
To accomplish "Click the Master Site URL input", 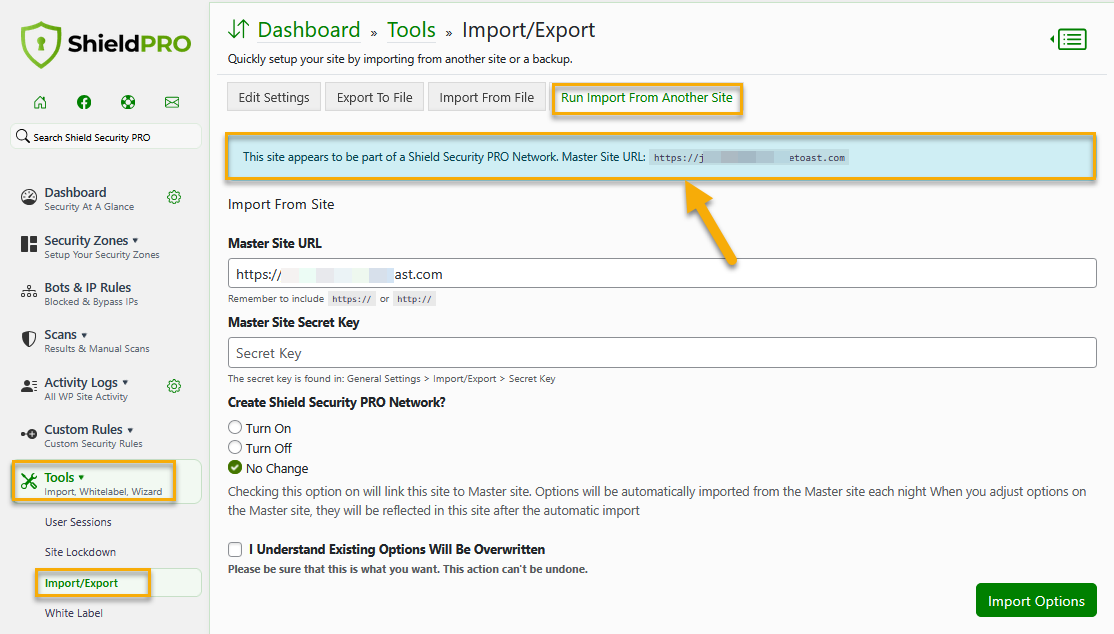I will [x=662, y=273].
